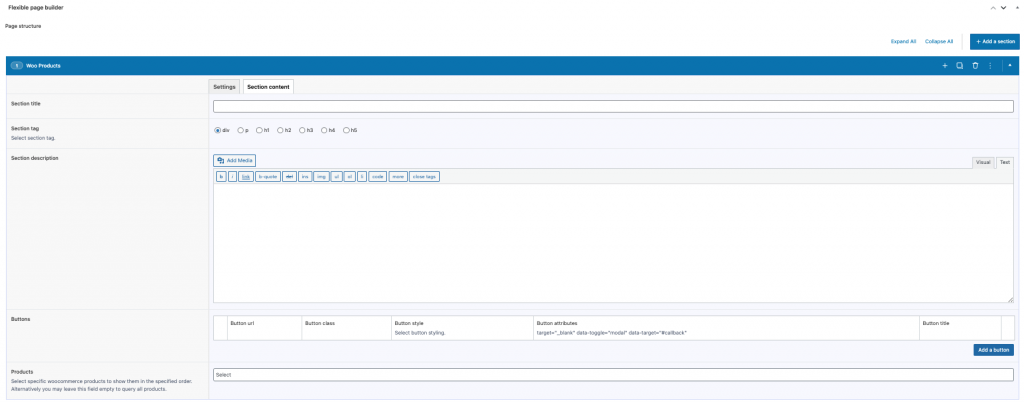The height and width of the screenshot is (402, 1024).
Task: Insert the more tag
Action: point(398,176)
